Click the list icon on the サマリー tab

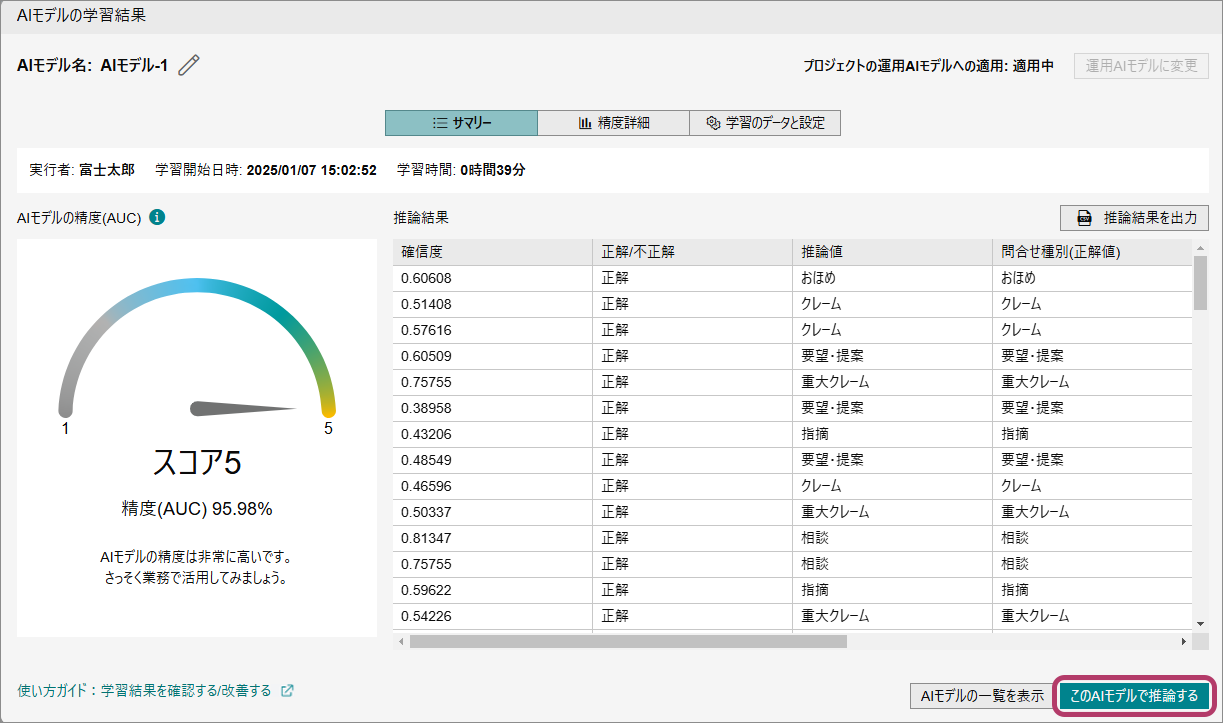point(439,123)
